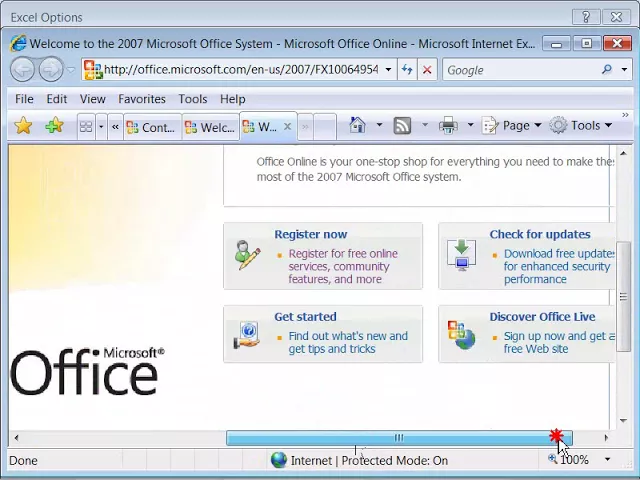Screen dimensions: 640x480
Task: Click the New Tab blank button
Action: point(325,127)
